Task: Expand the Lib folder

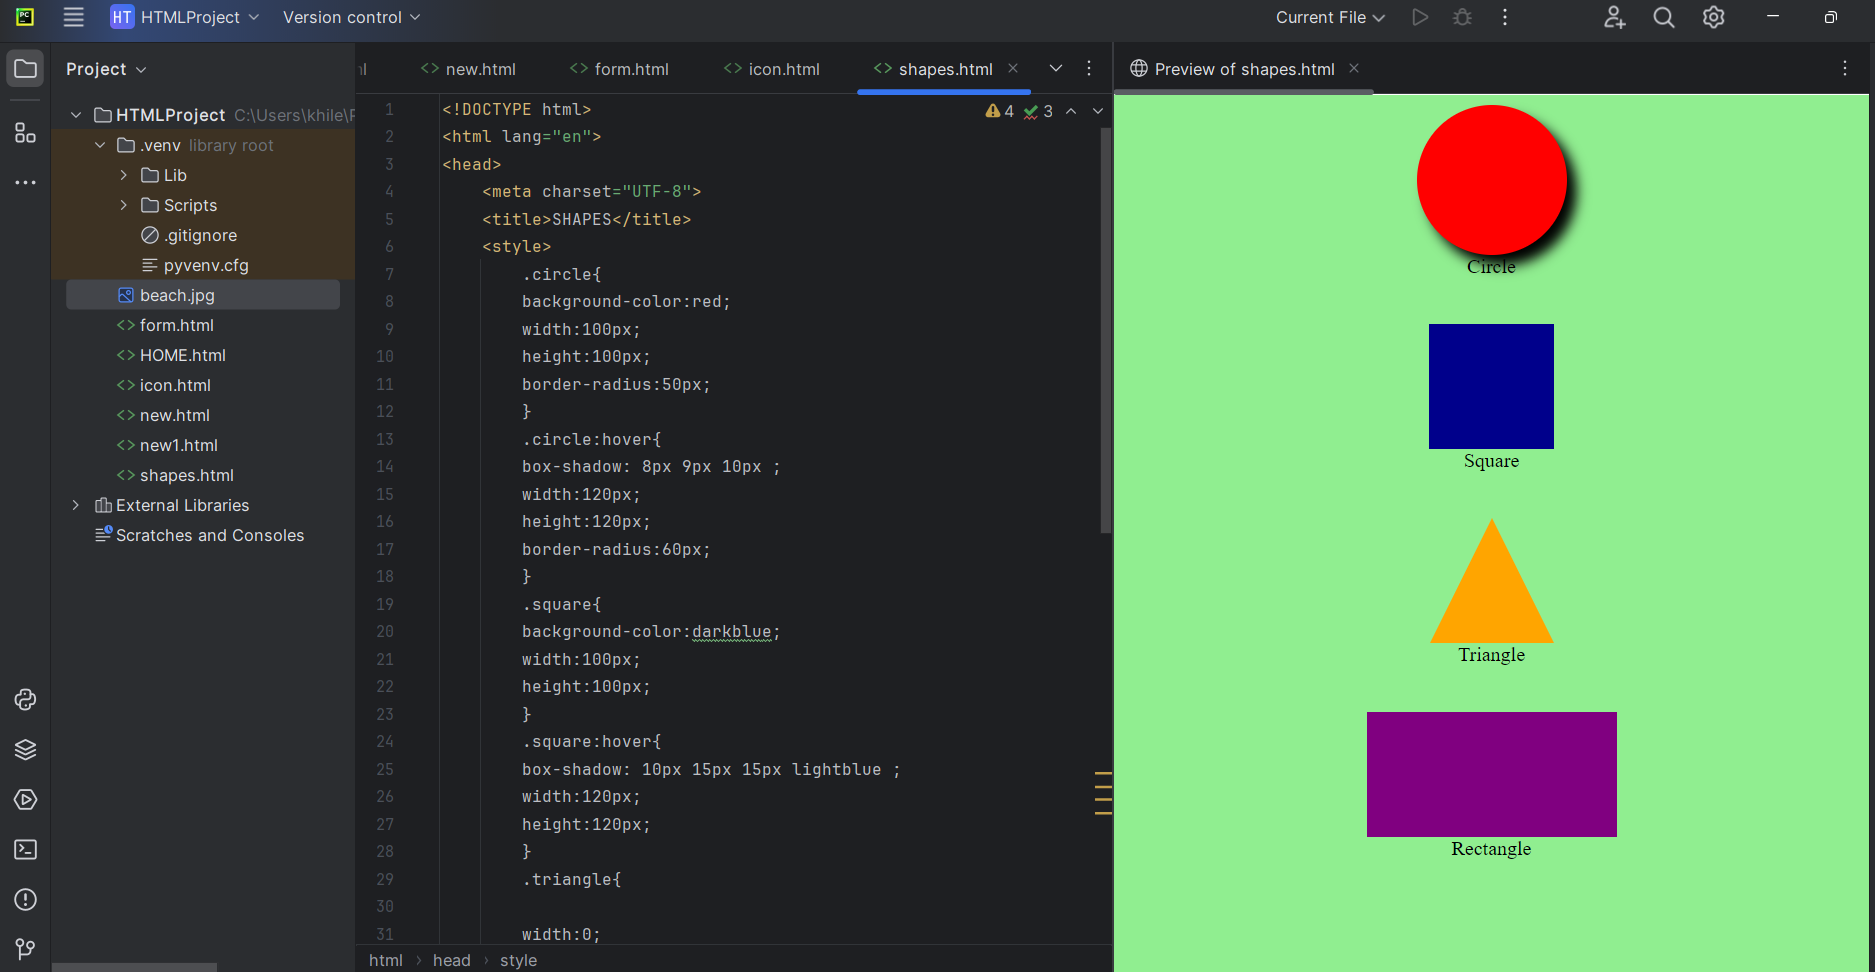Action: coord(124,175)
